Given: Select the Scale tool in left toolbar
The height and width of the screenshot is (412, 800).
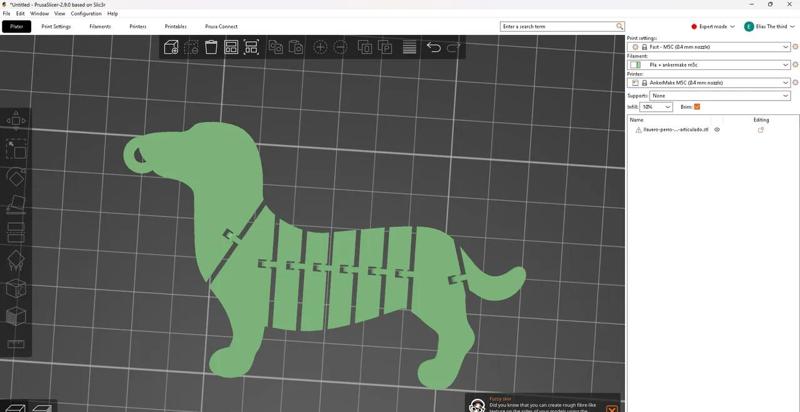Looking at the screenshot, I should click(16, 148).
